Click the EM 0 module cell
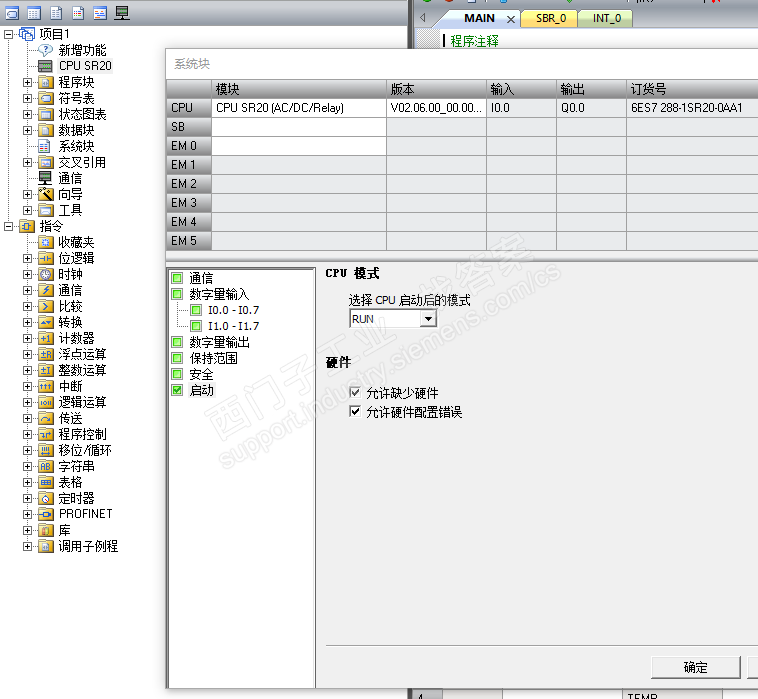758x699 pixels. (299, 146)
